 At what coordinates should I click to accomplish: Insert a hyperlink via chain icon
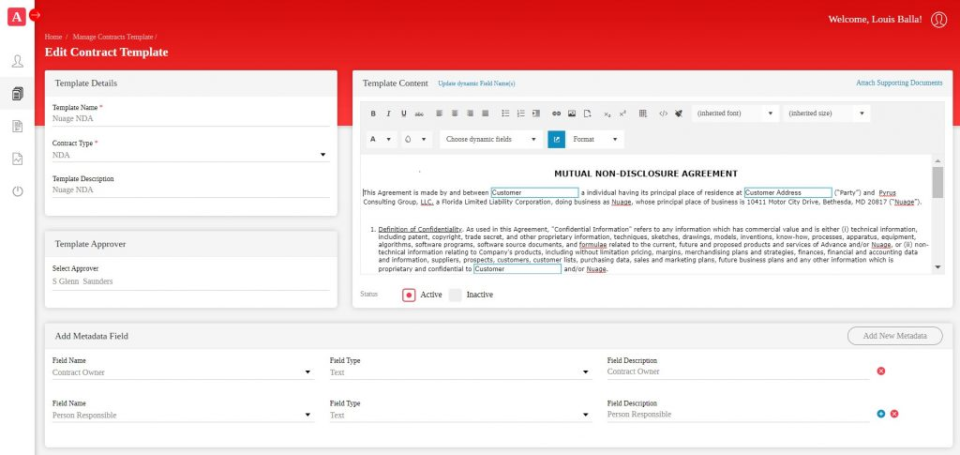(x=556, y=113)
